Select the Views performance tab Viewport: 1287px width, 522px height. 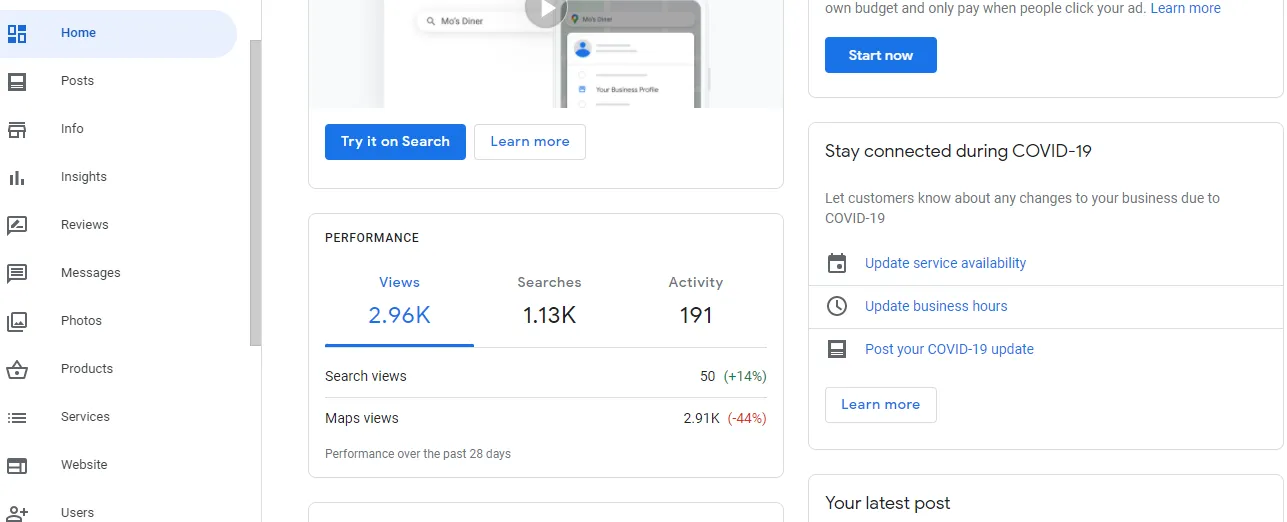(399, 305)
